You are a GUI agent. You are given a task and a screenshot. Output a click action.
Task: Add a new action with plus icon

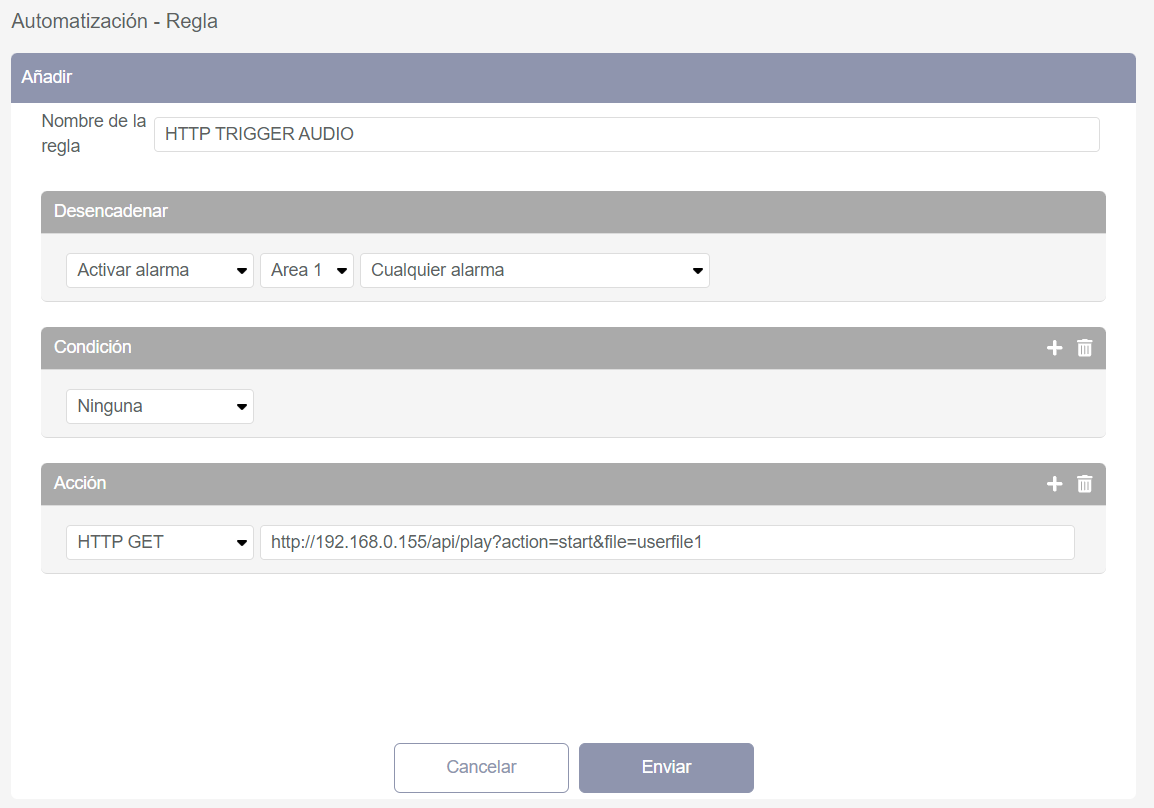1053,484
